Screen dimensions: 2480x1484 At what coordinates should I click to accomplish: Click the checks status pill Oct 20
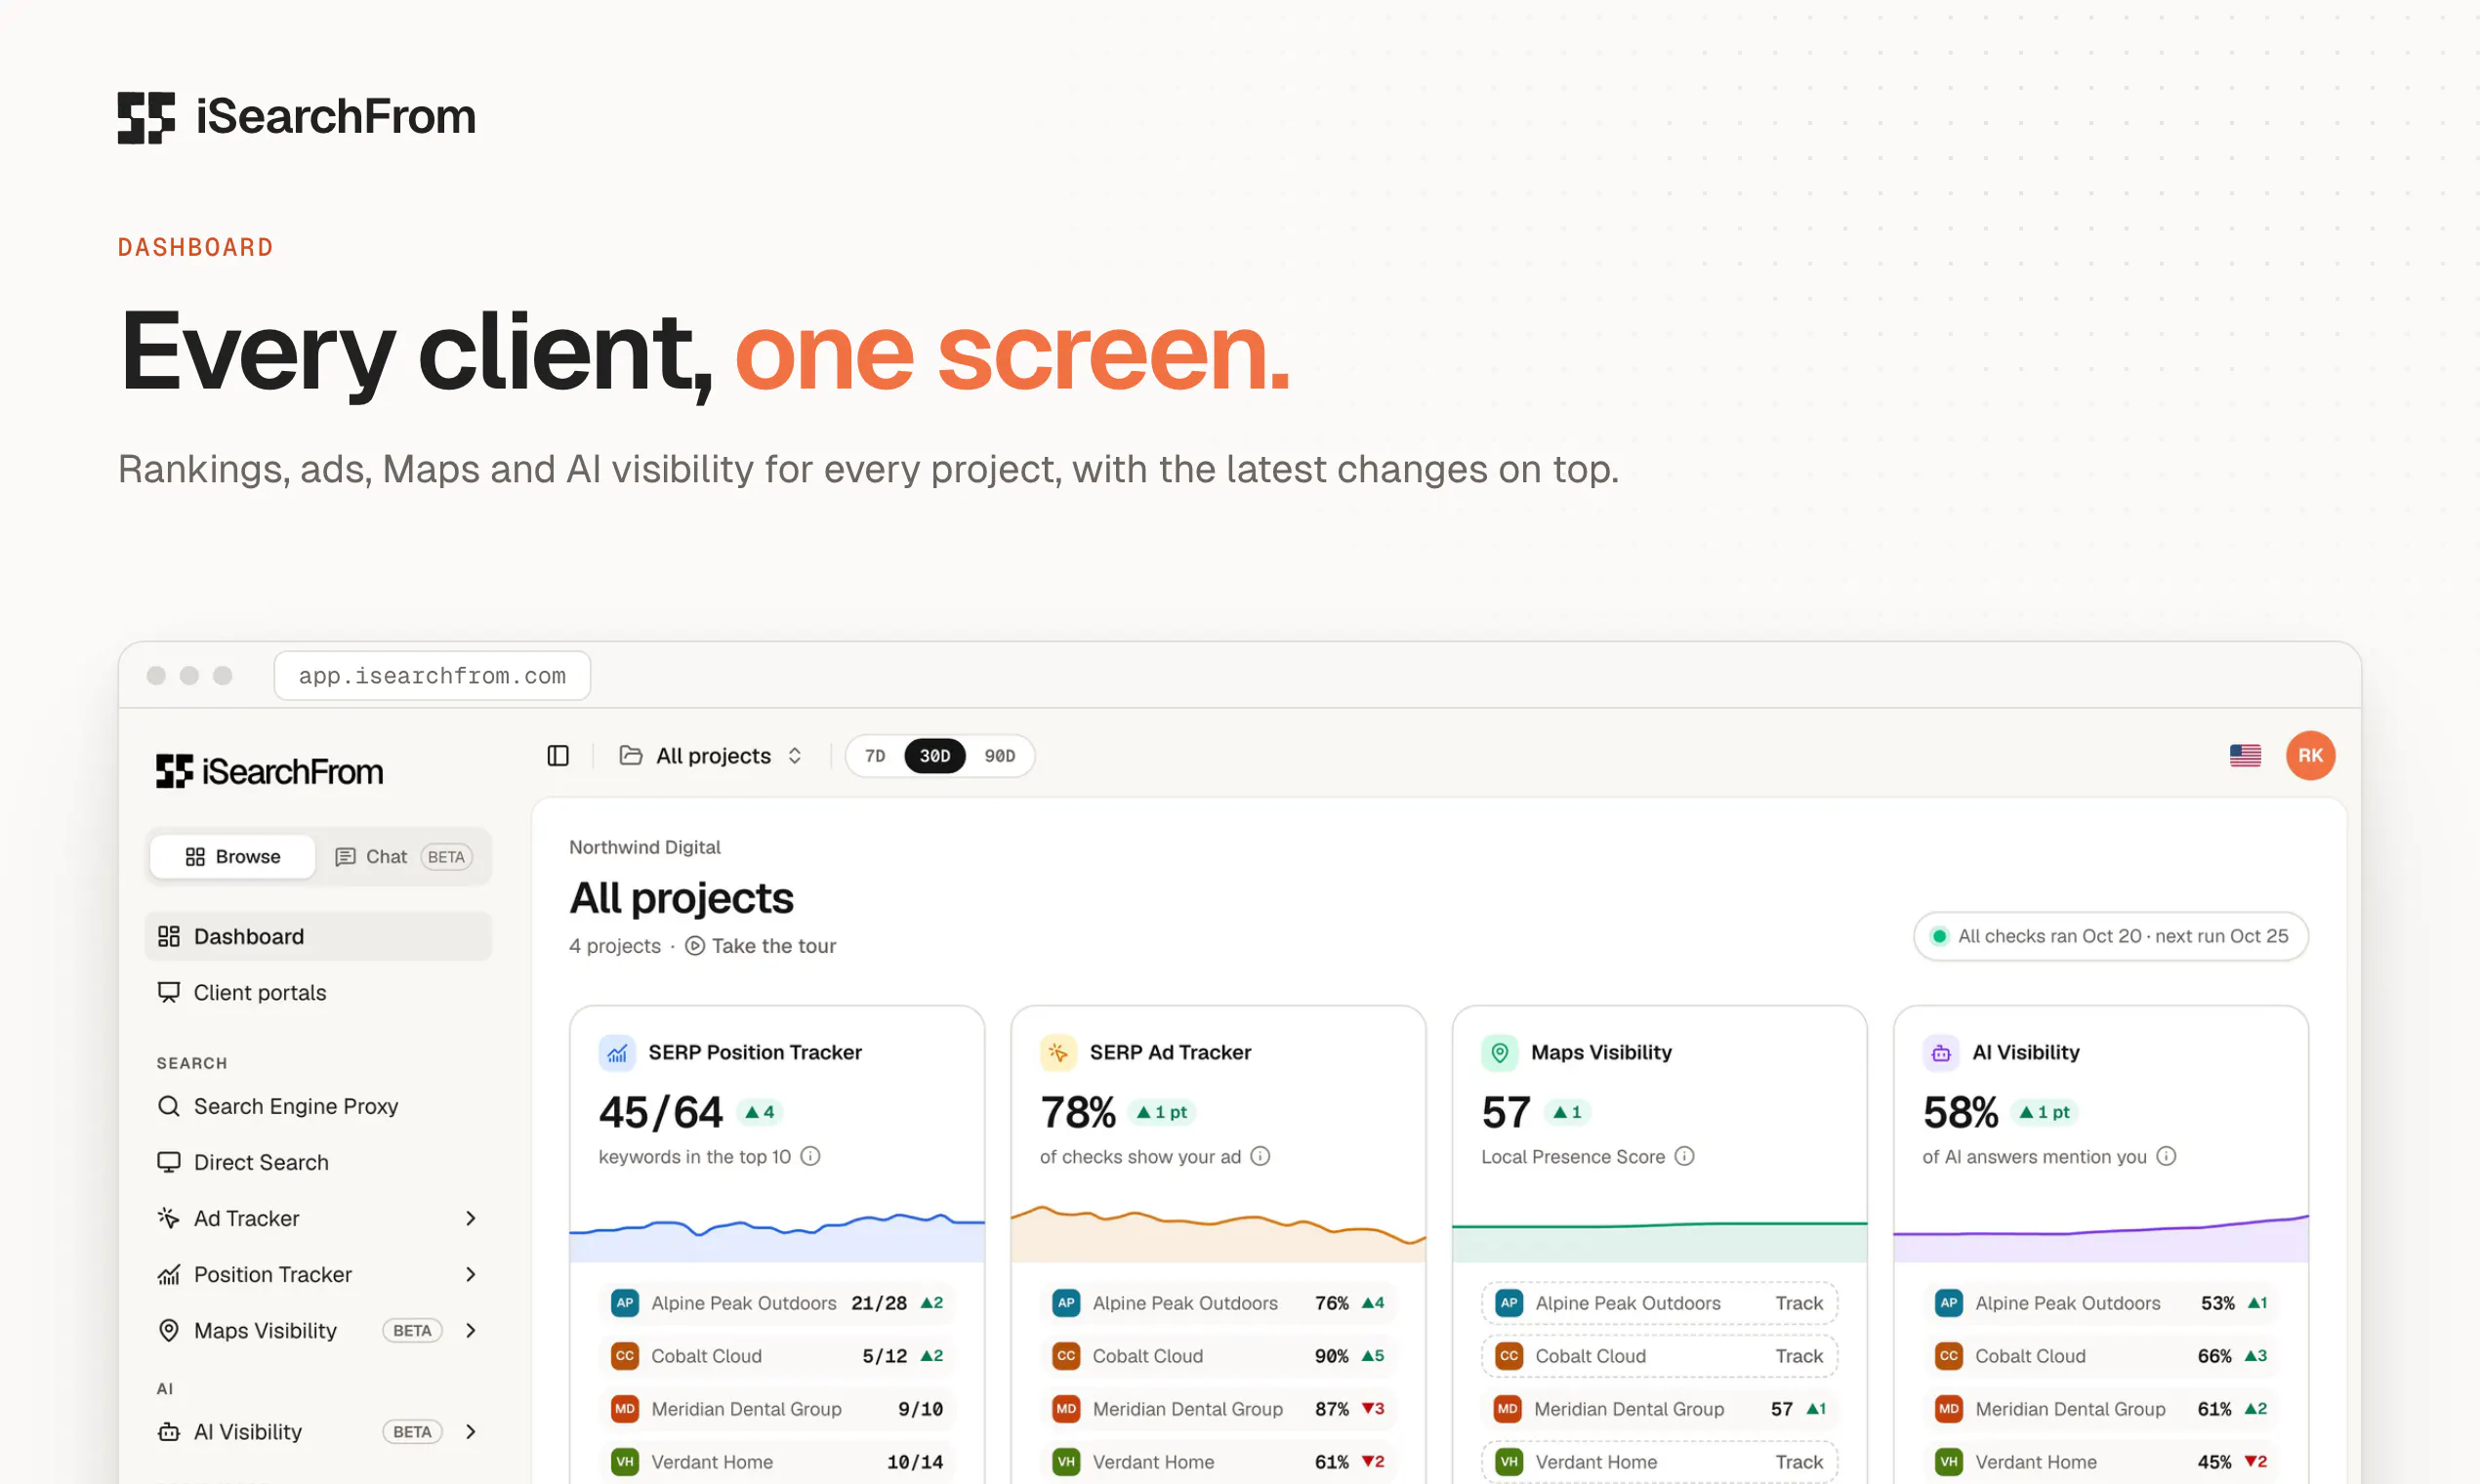pos(2110,937)
